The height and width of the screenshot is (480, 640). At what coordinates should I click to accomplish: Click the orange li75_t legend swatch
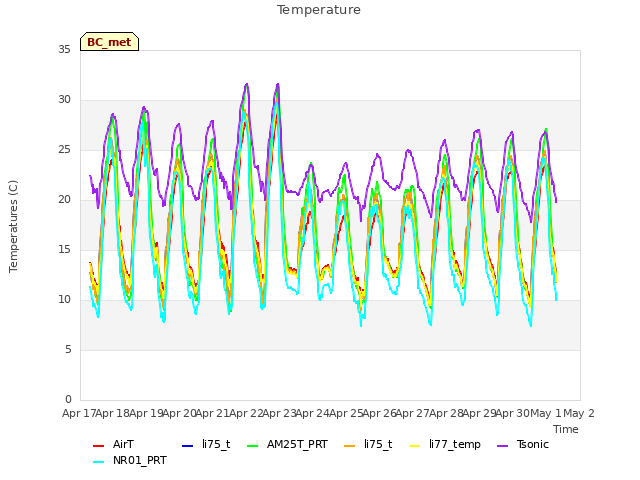[x=350, y=446]
